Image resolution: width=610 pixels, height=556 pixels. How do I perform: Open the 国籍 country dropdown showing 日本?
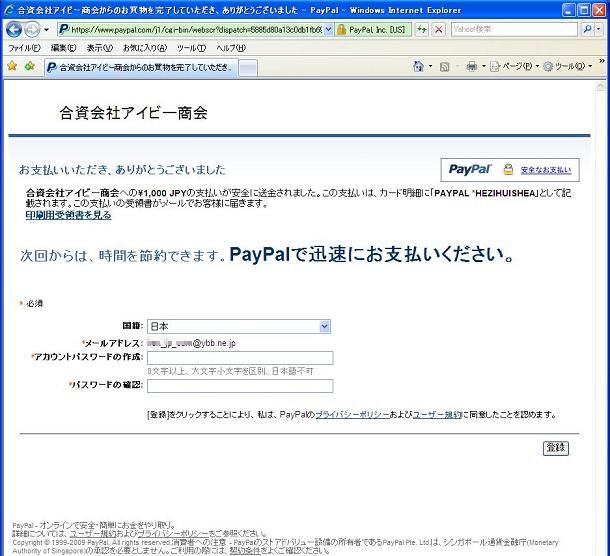click(239, 326)
